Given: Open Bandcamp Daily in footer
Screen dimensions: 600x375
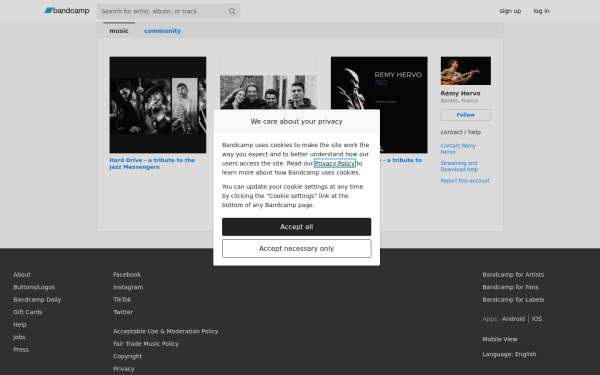Looking at the screenshot, I should pyautogui.click(x=37, y=300).
